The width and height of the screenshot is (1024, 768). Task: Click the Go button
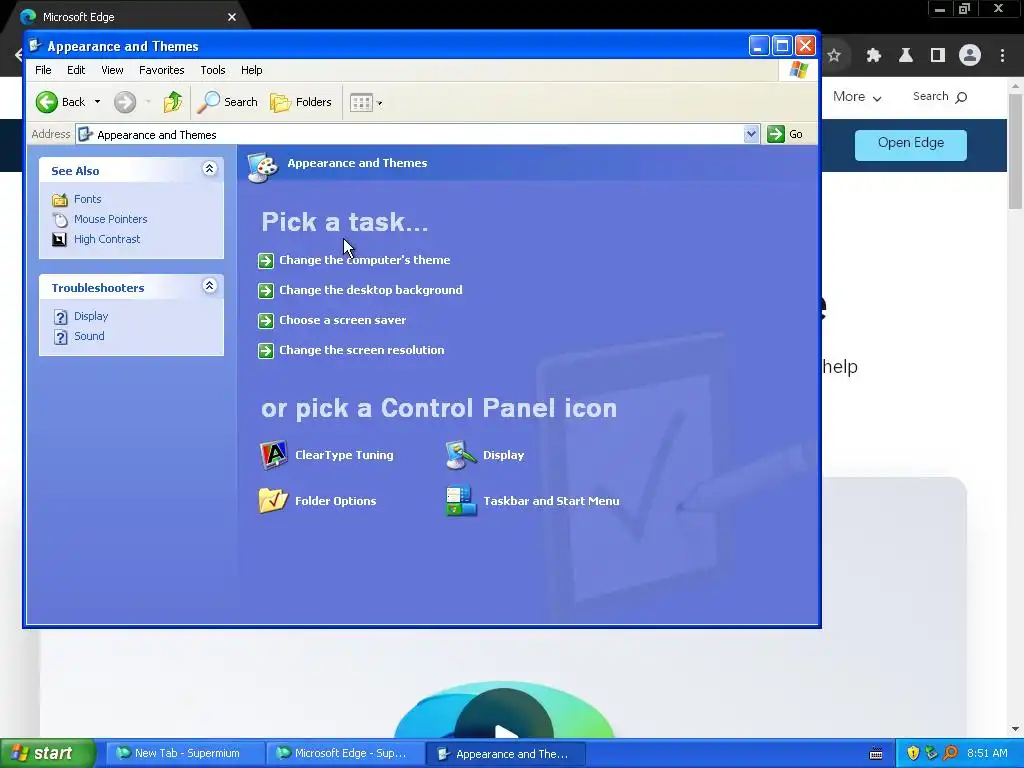[x=785, y=134]
